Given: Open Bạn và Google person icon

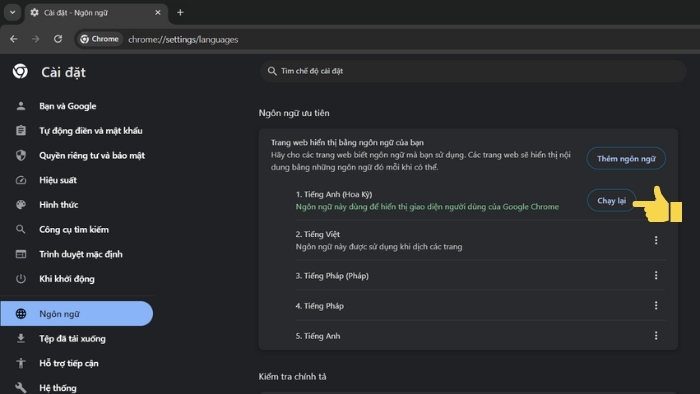Looking at the screenshot, I should 21,106.
